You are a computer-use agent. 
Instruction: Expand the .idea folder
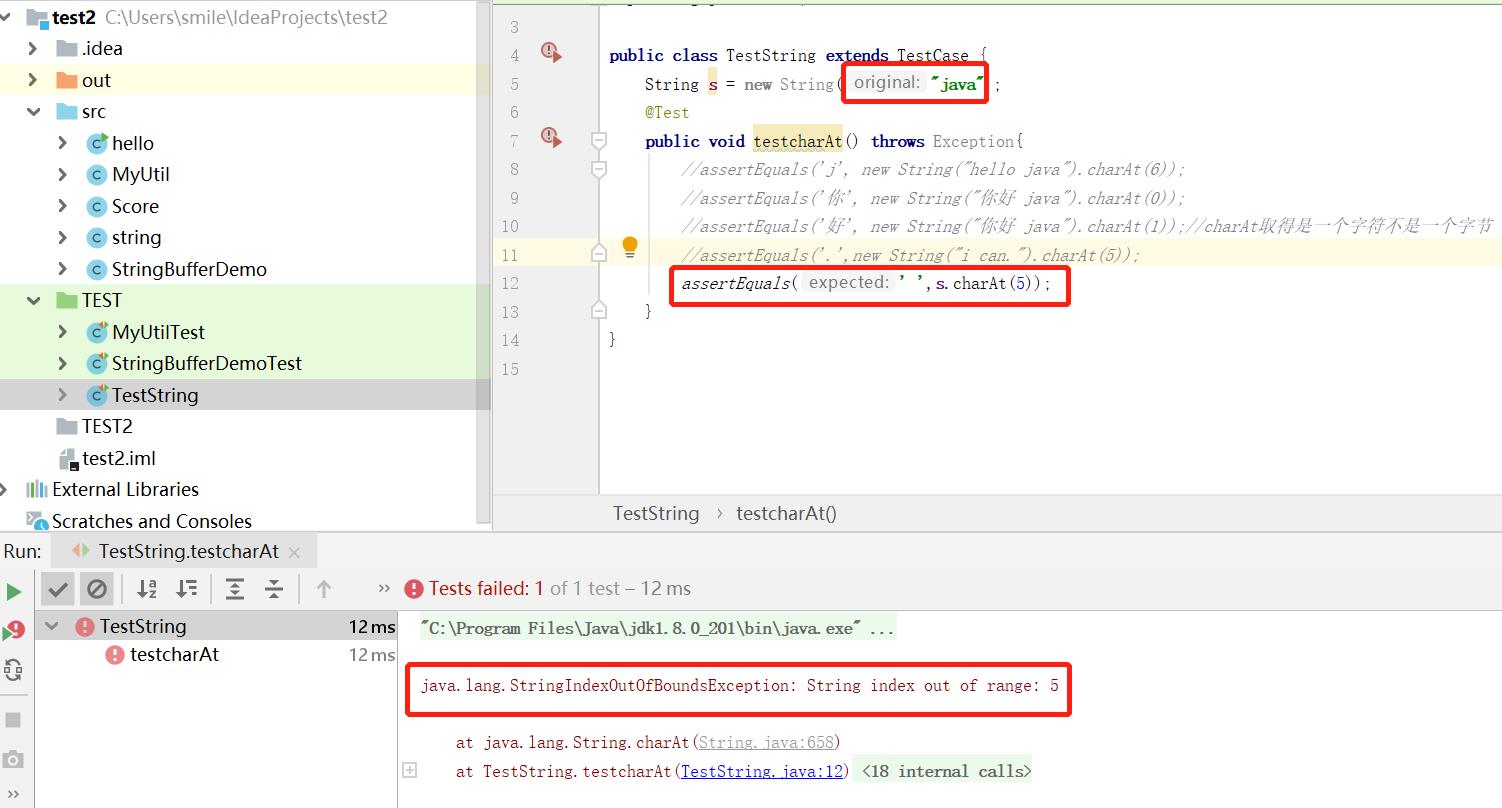click(x=33, y=48)
